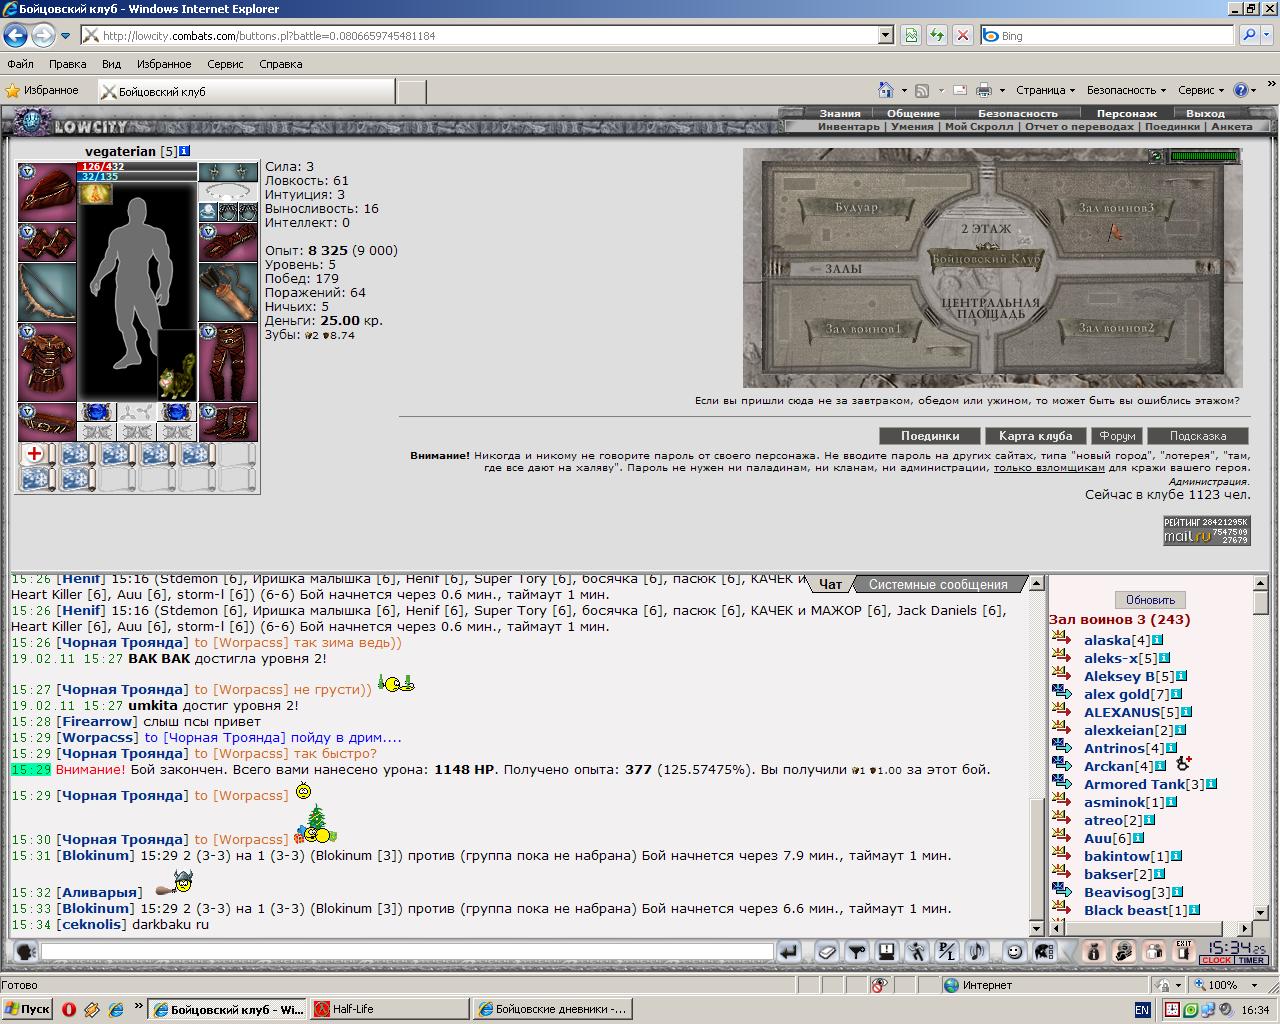Click the blue mana bar 32/135
Viewport: 1280px width, 1024px height.
click(x=136, y=176)
